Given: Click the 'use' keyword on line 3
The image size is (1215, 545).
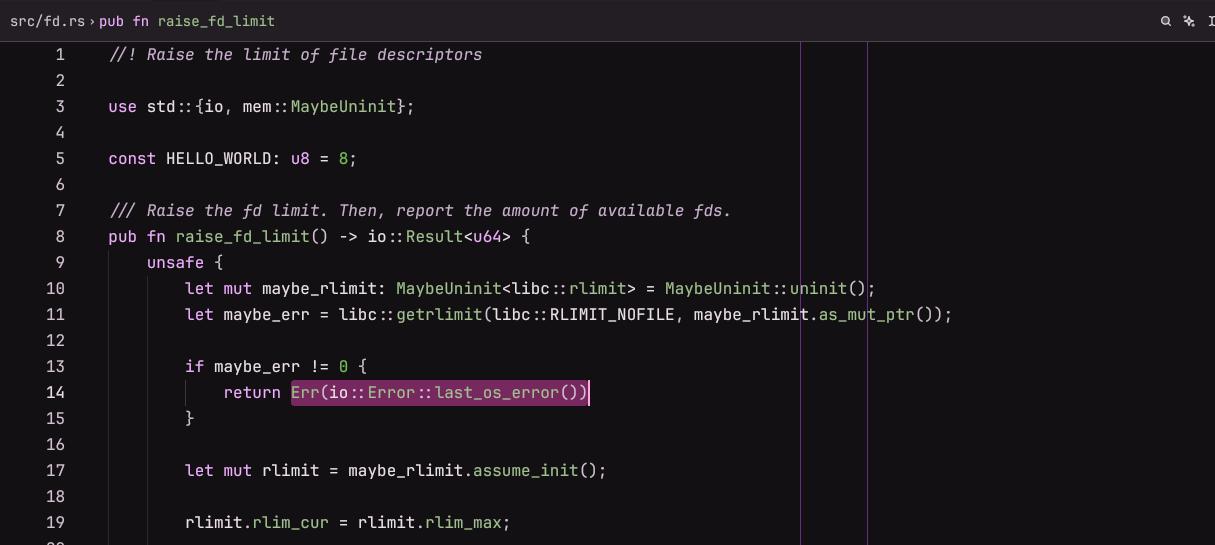Looking at the screenshot, I should click(x=122, y=107).
